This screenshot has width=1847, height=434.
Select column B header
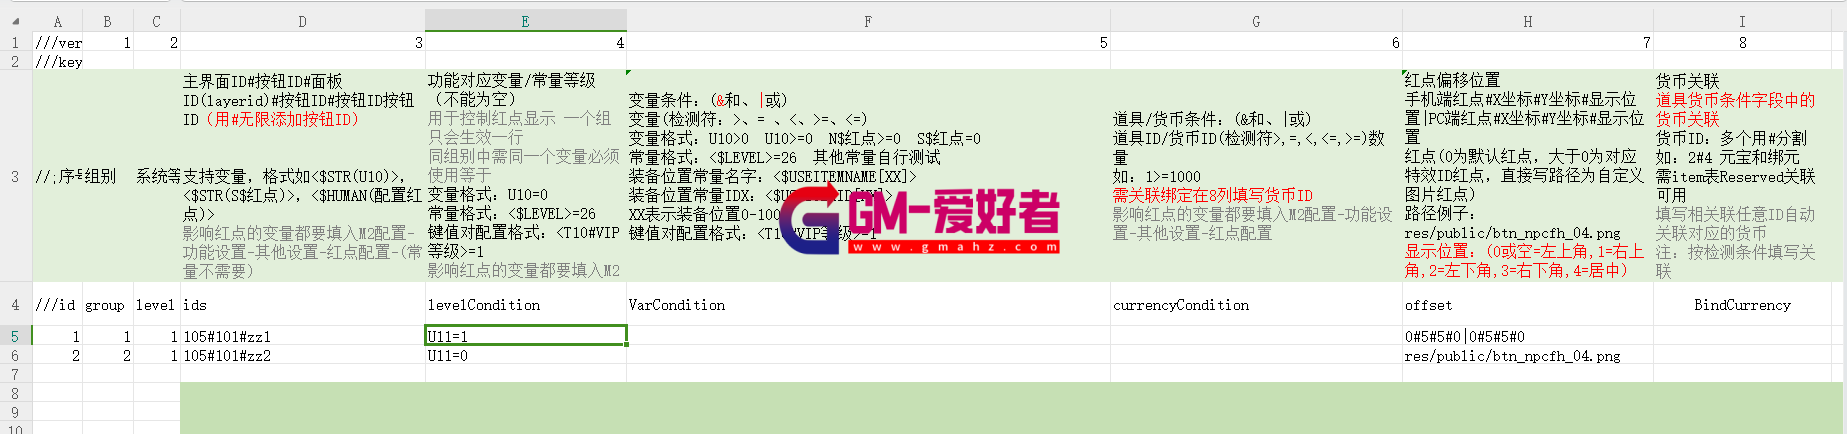coord(107,21)
